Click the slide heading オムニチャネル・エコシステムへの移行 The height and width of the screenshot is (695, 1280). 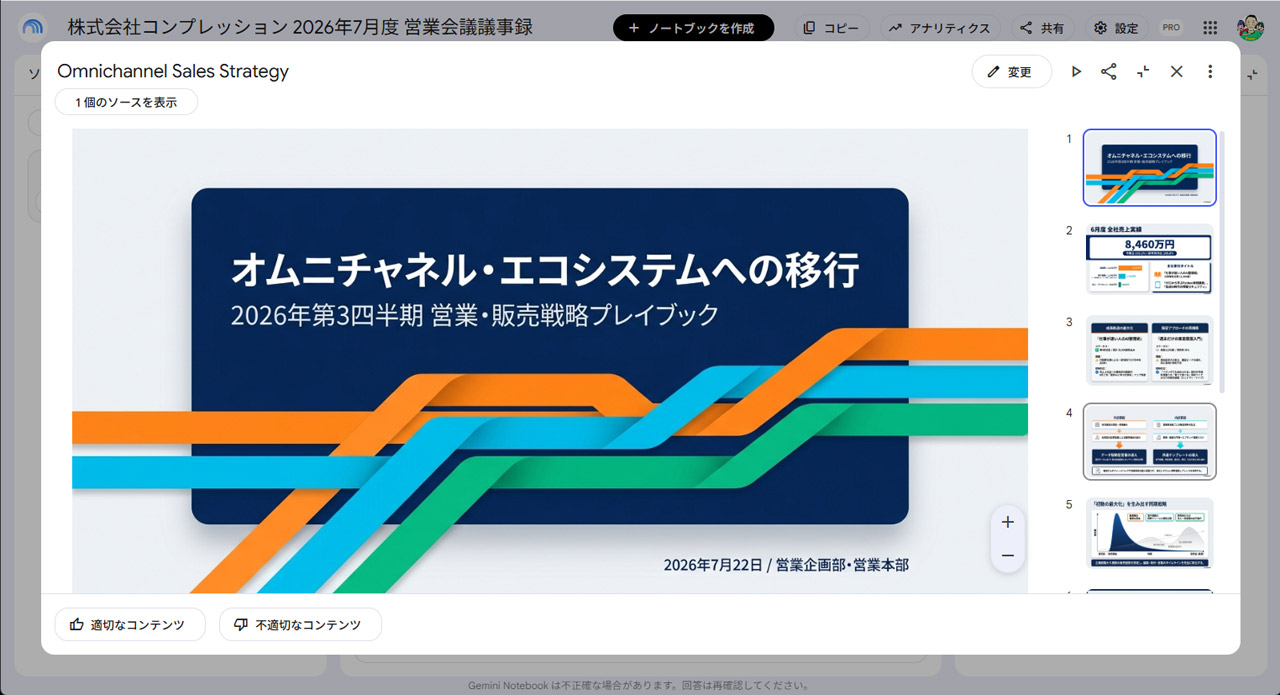pos(545,270)
